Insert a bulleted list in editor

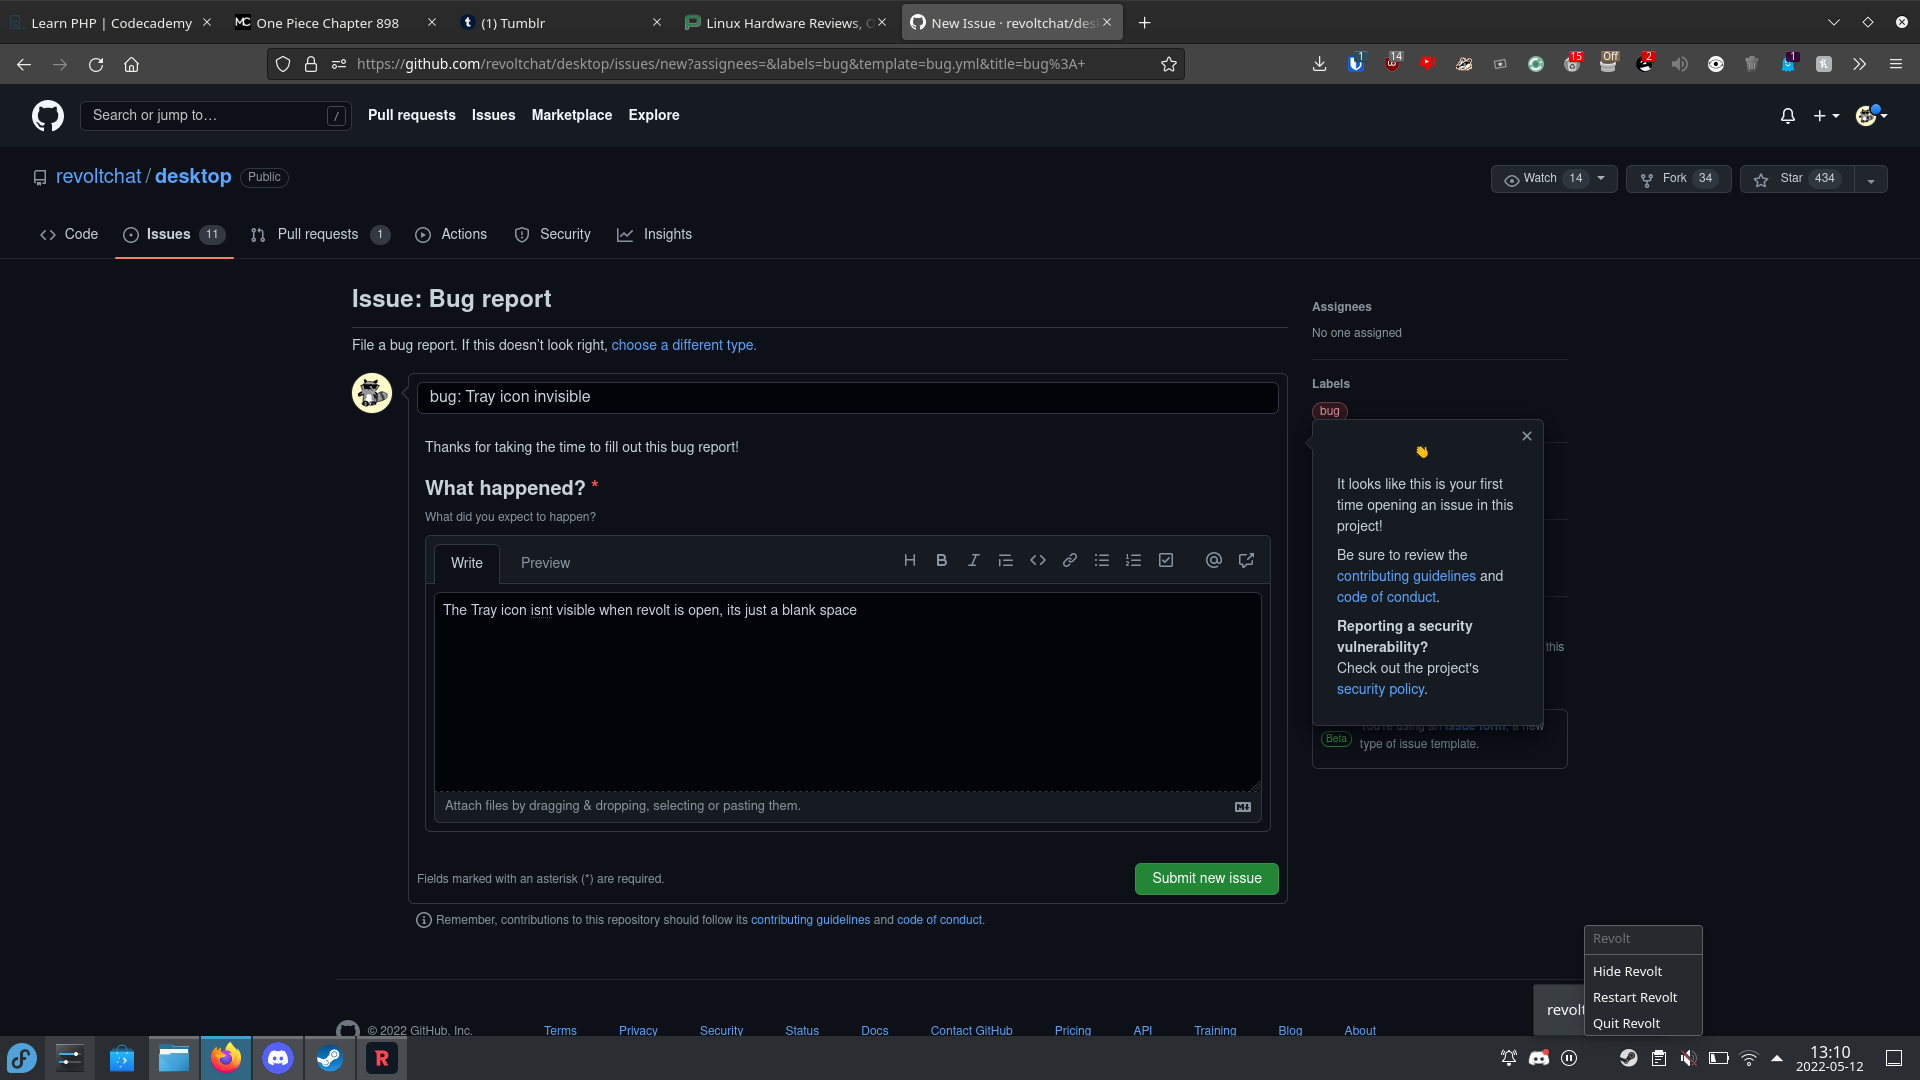(x=1102, y=561)
